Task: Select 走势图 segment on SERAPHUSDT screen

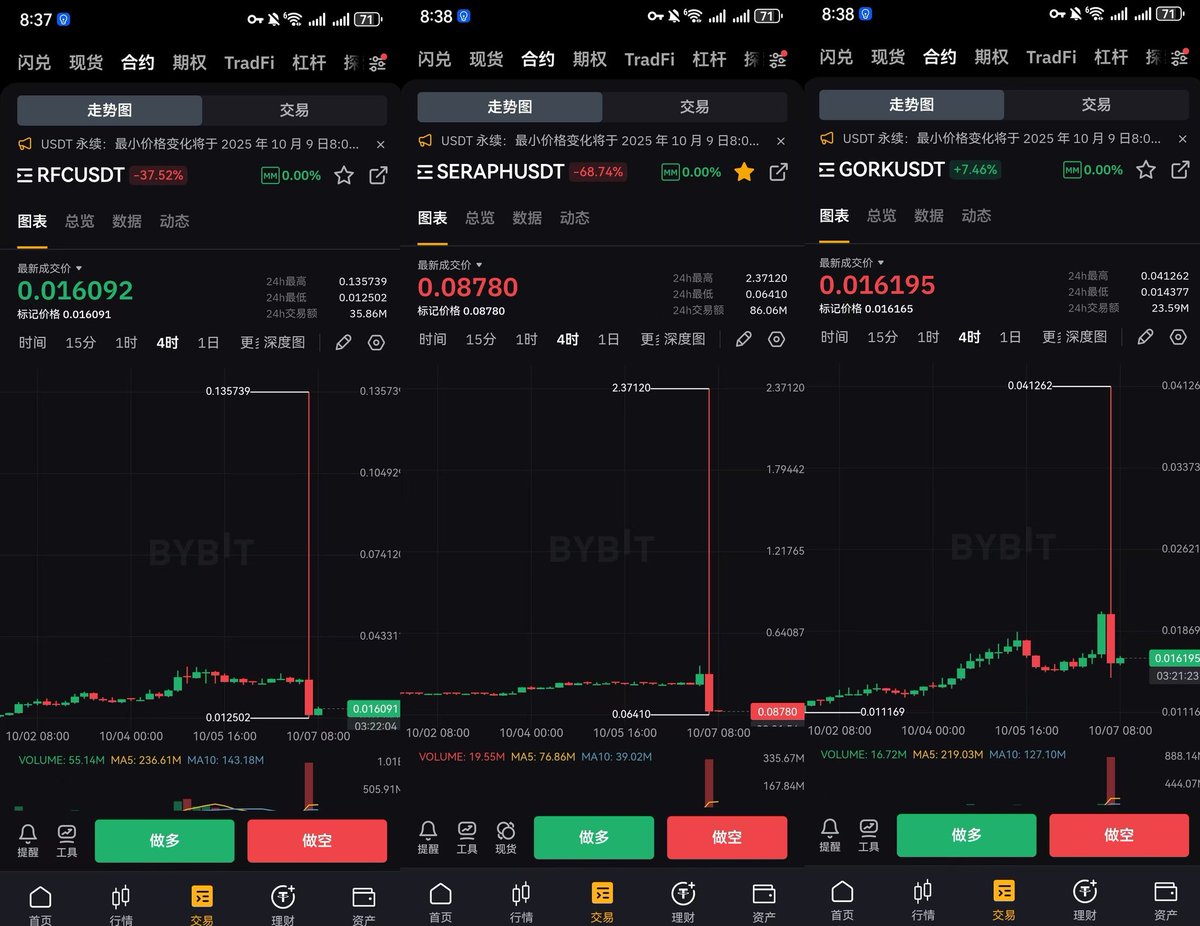Action: tap(510, 107)
